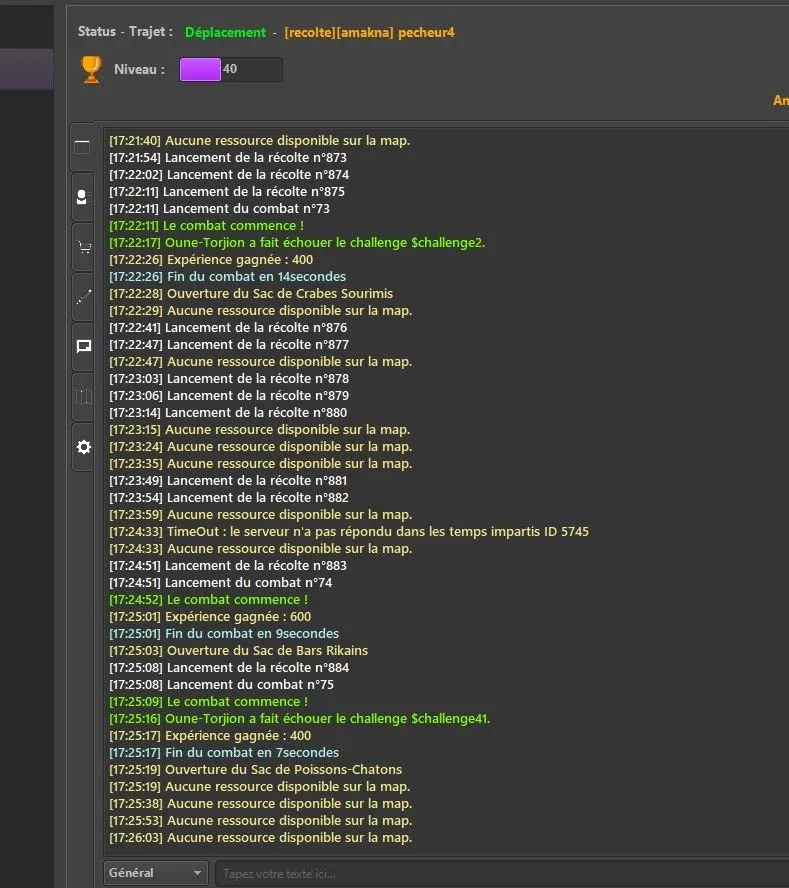Open the console log tab icon
This screenshot has width=789, height=888.
coord(83,147)
